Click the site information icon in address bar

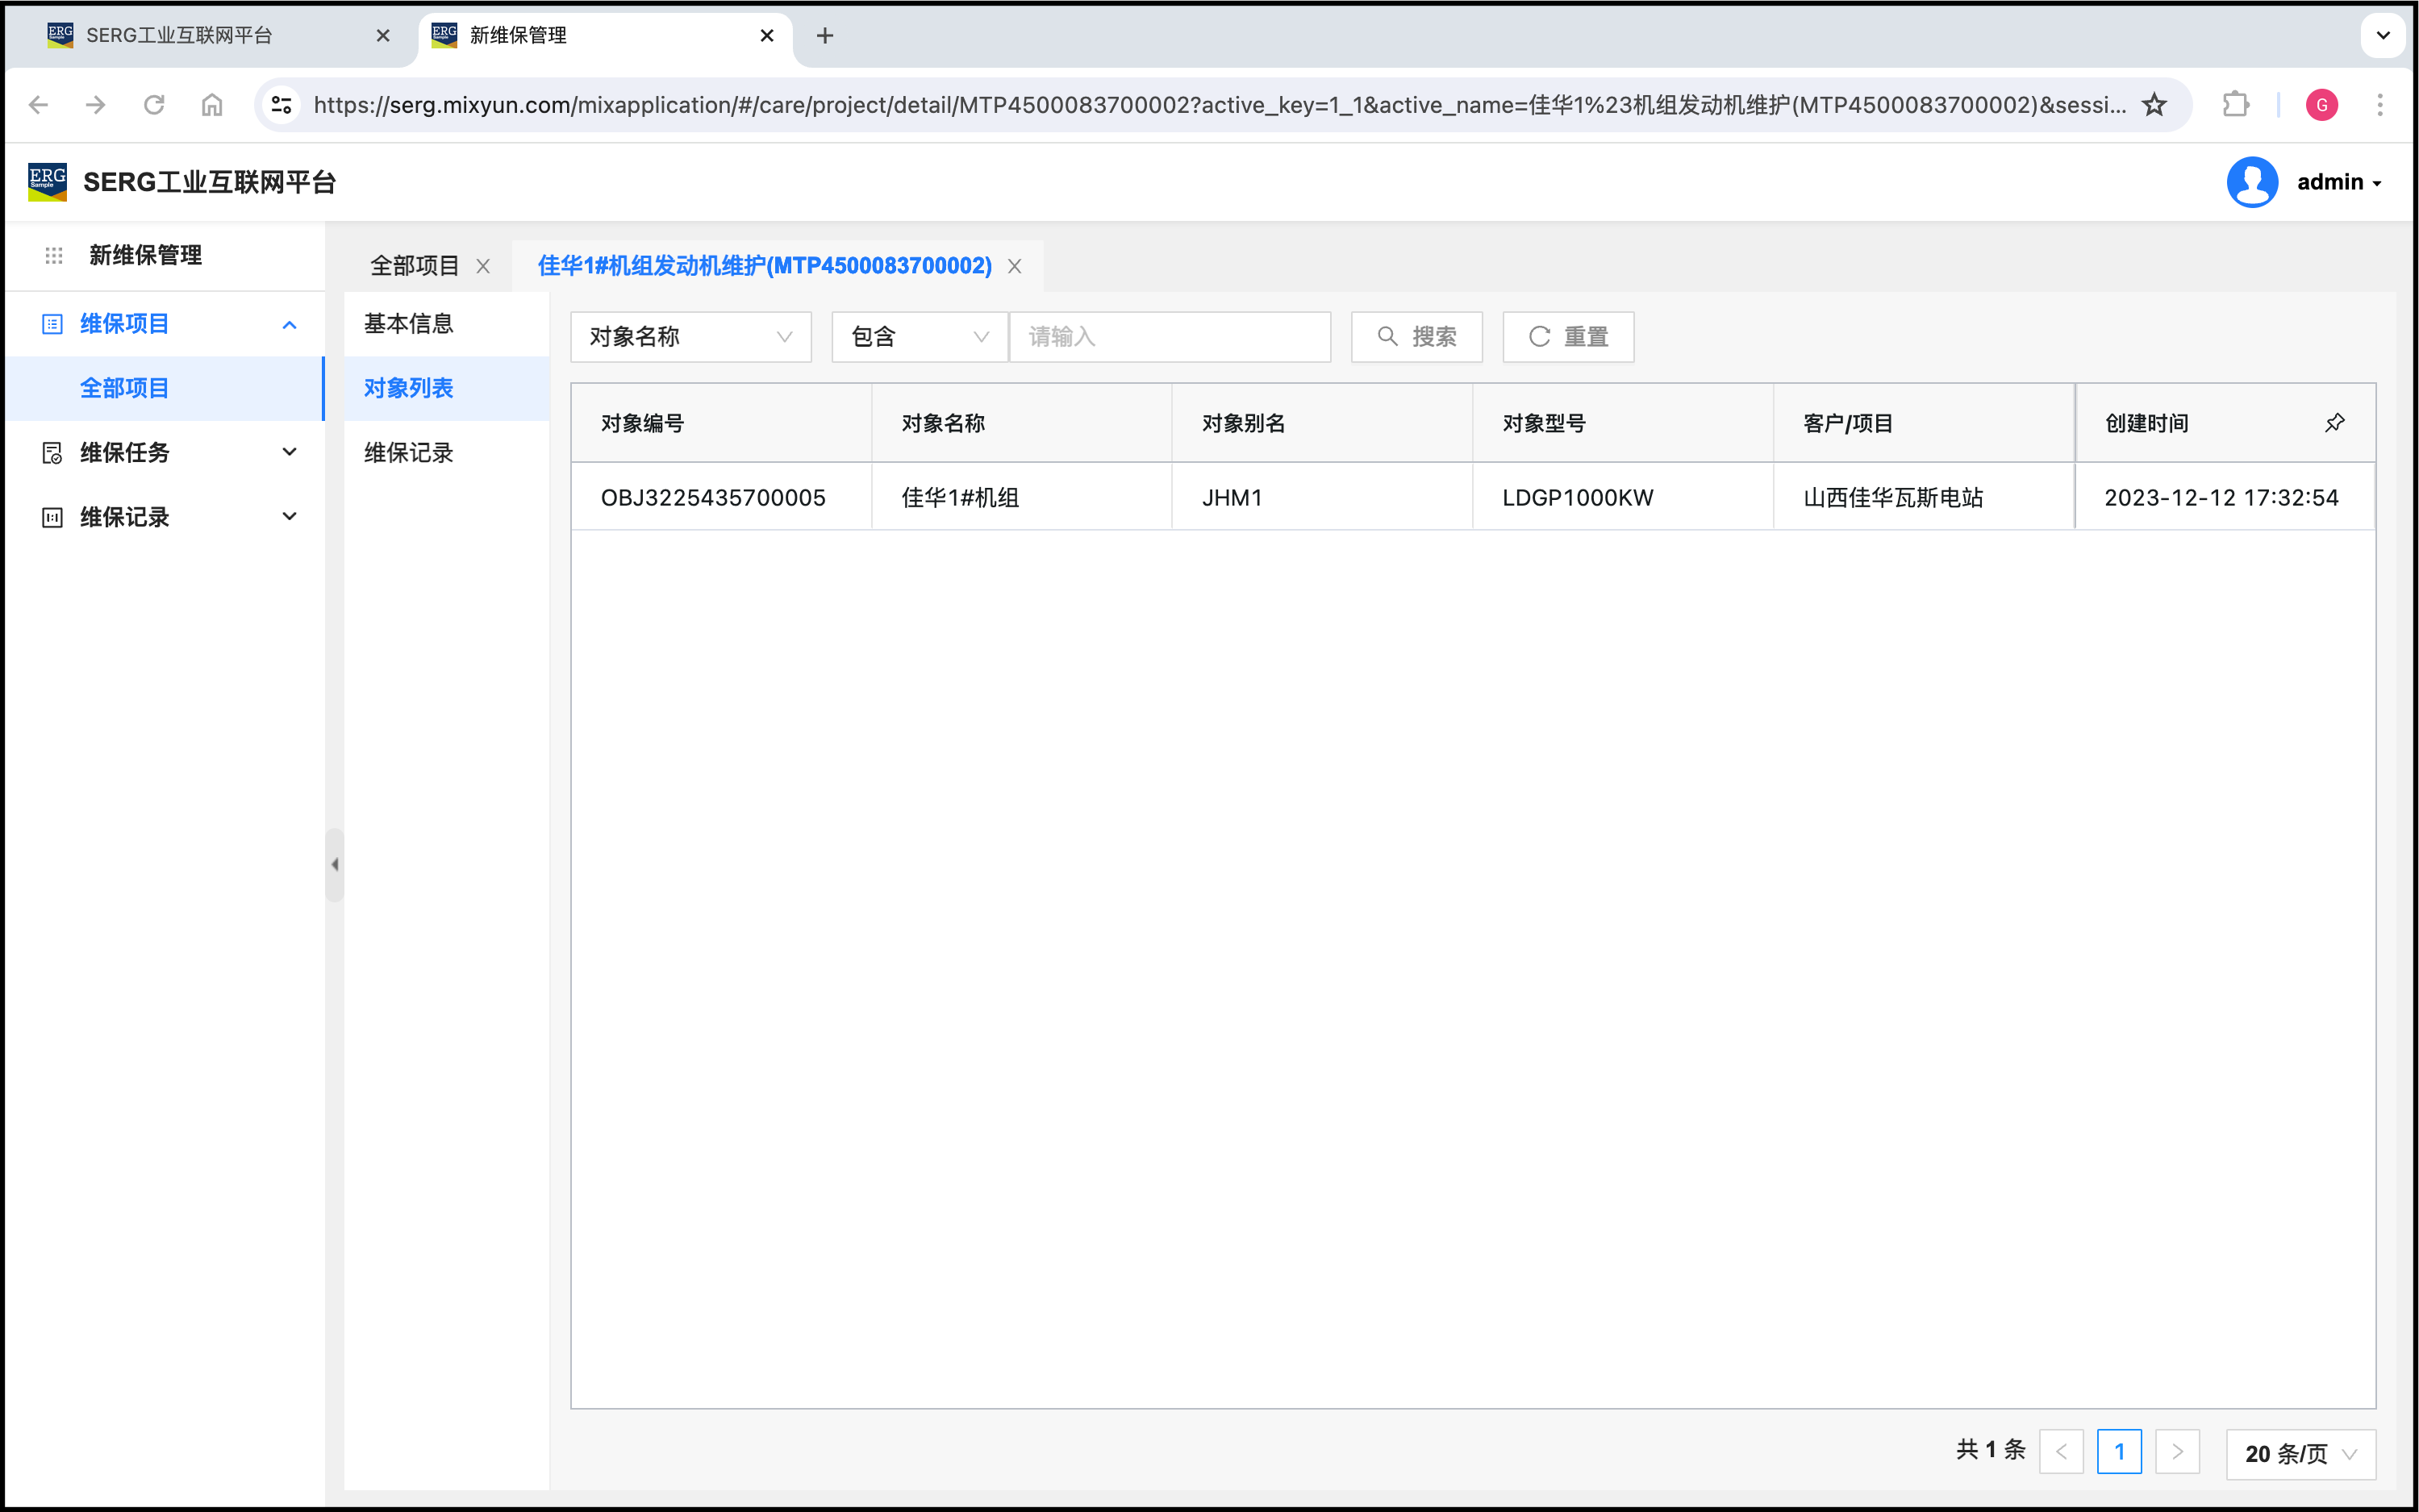tap(282, 105)
